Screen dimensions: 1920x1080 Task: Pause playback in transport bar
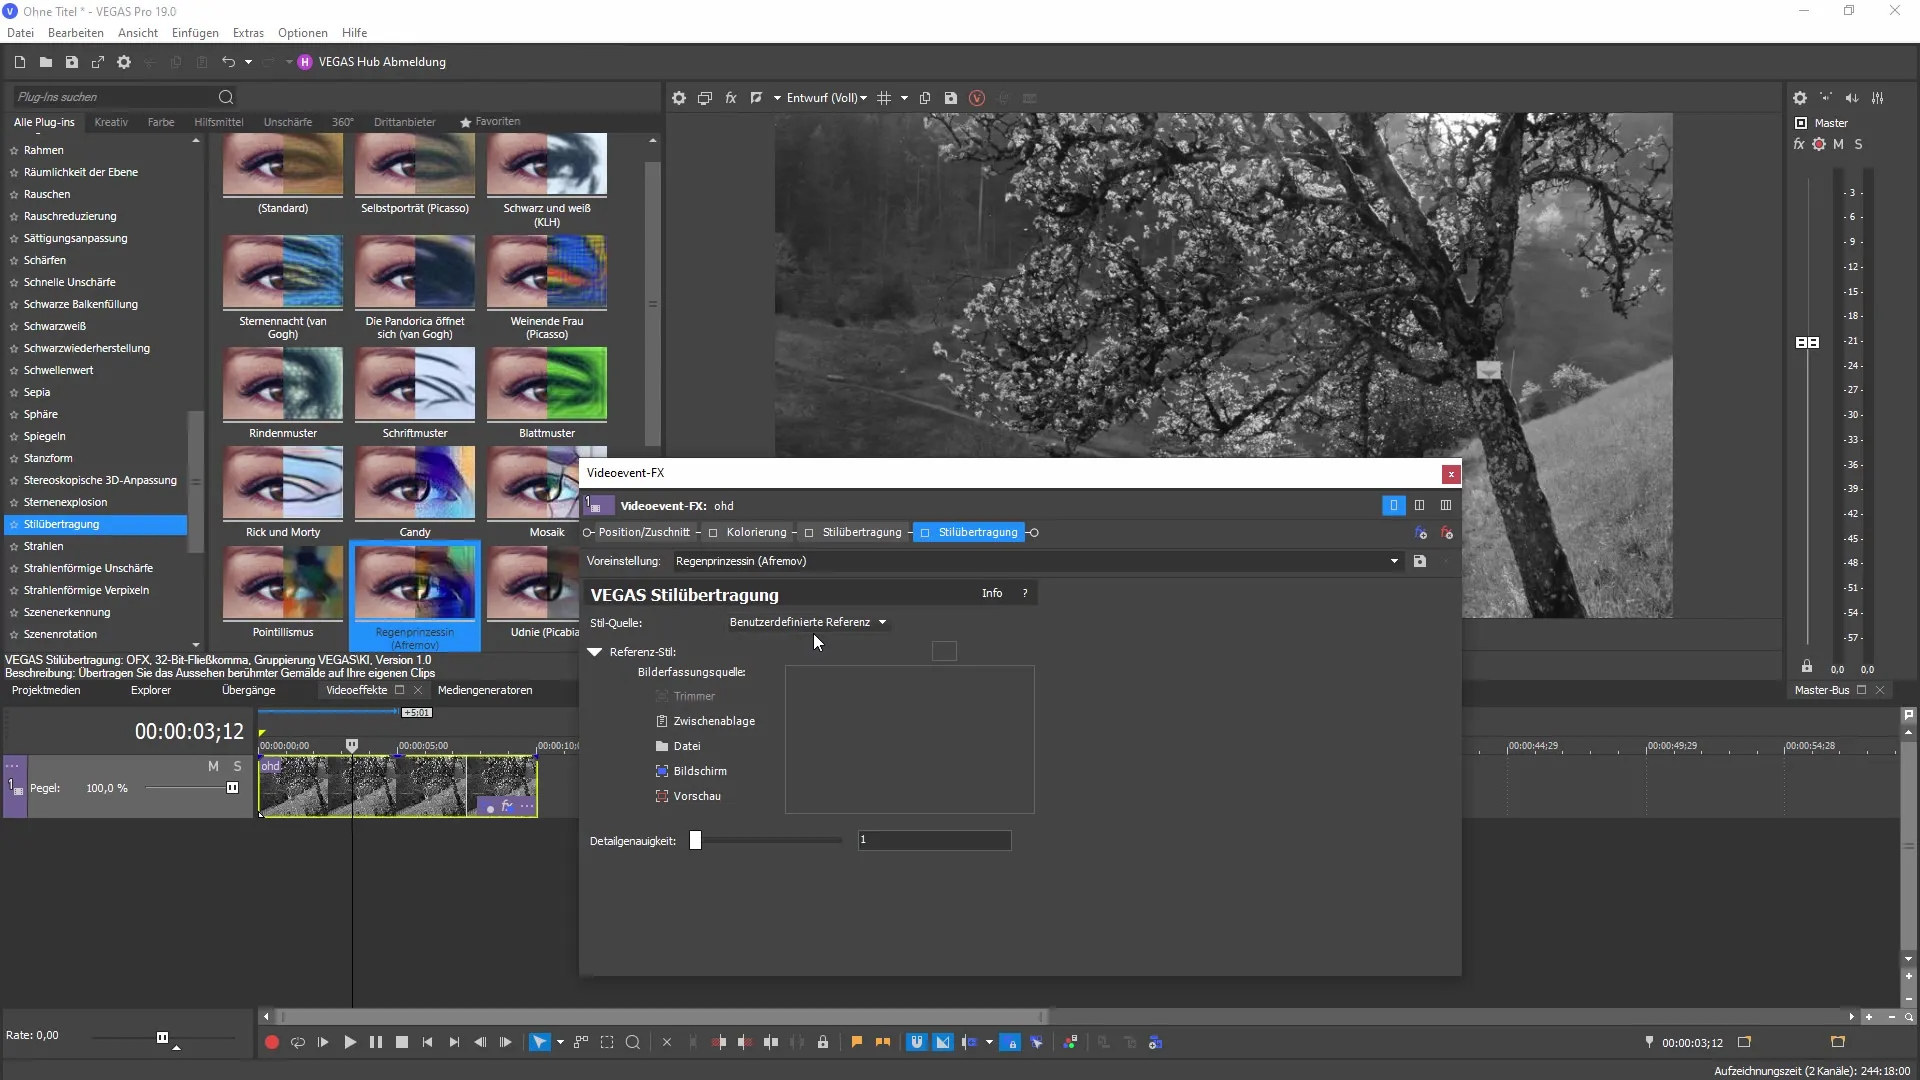click(376, 1042)
